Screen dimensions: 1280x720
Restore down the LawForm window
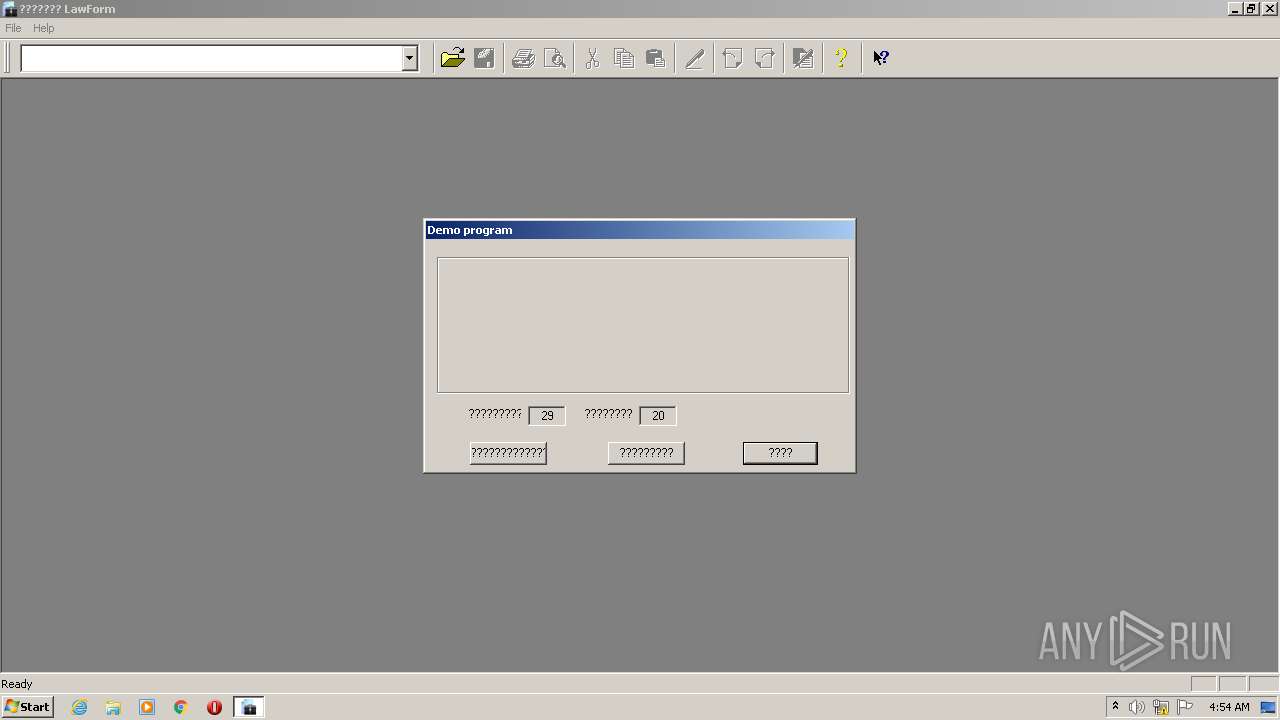point(1251,9)
